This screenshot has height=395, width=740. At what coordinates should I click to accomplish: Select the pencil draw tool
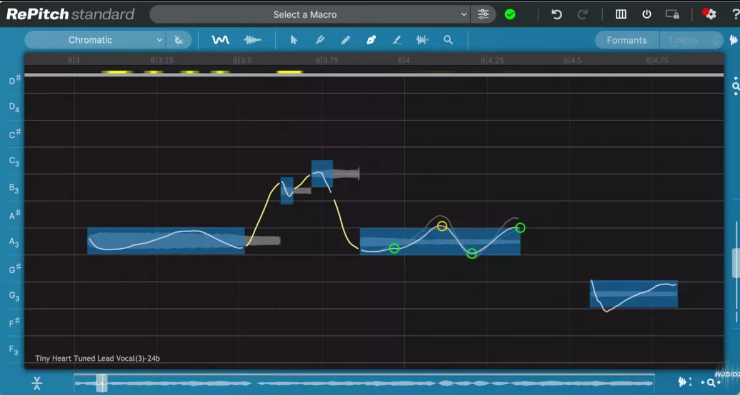pos(345,40)
